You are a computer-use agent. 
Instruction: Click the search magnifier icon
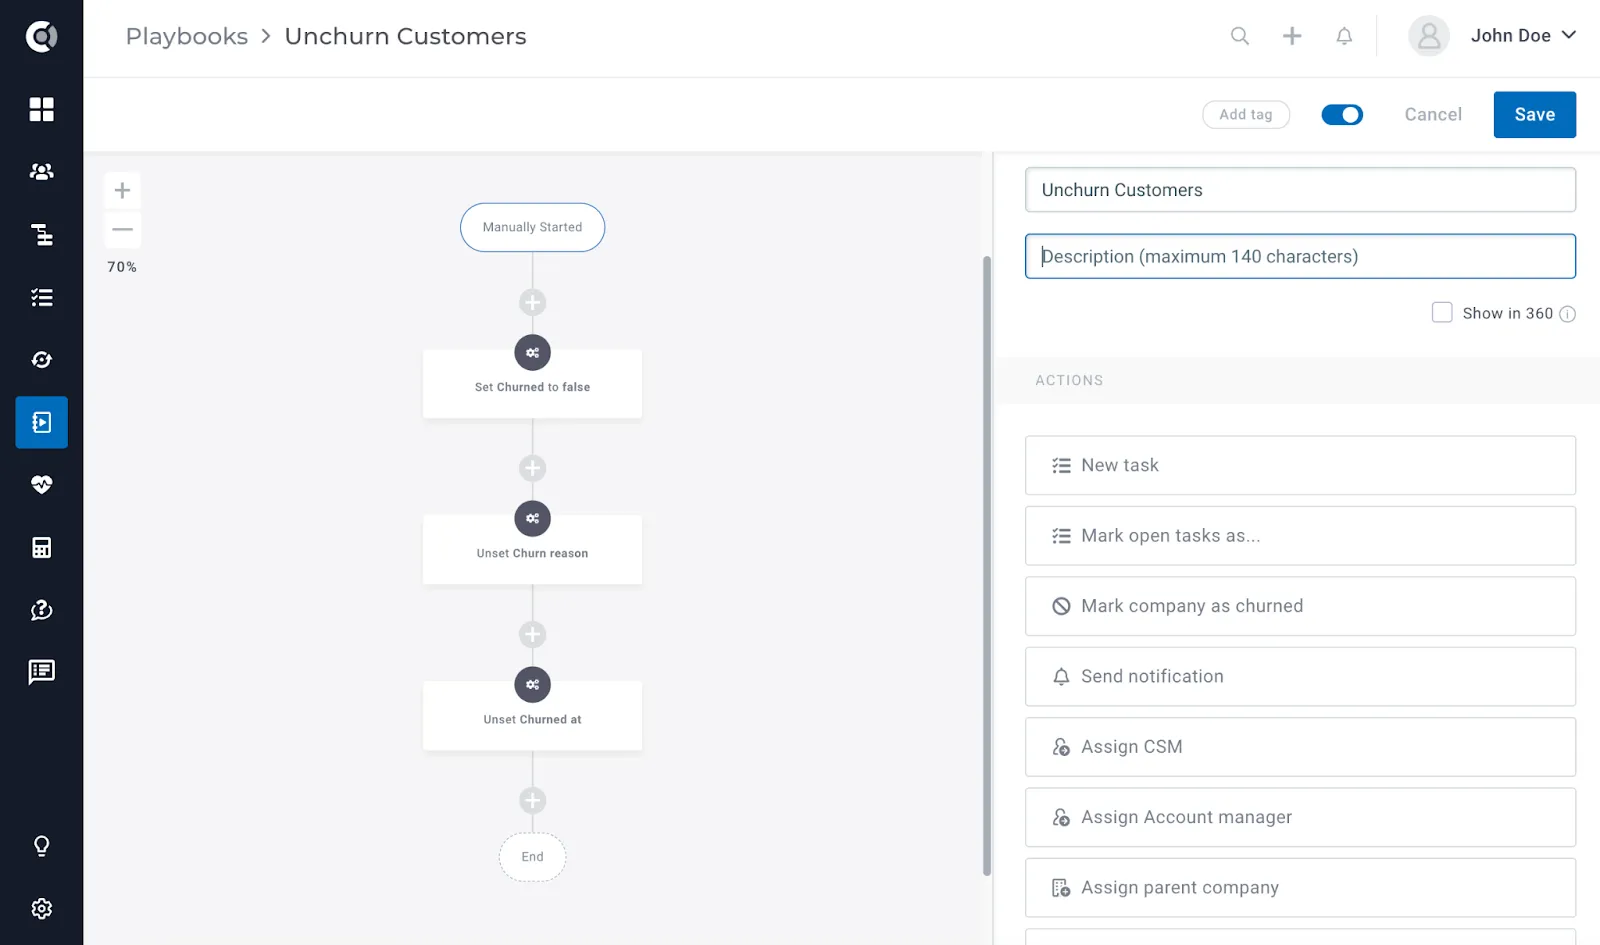(1240, 36)
